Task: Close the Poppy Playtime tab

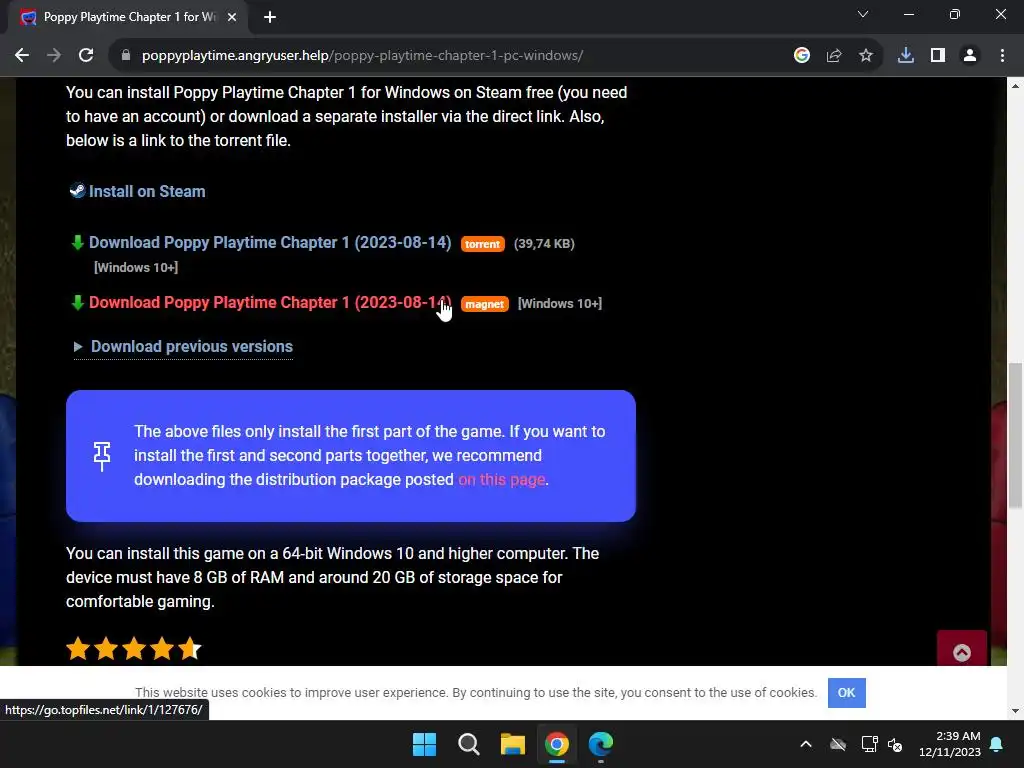Action: click(x=232, y=18)
